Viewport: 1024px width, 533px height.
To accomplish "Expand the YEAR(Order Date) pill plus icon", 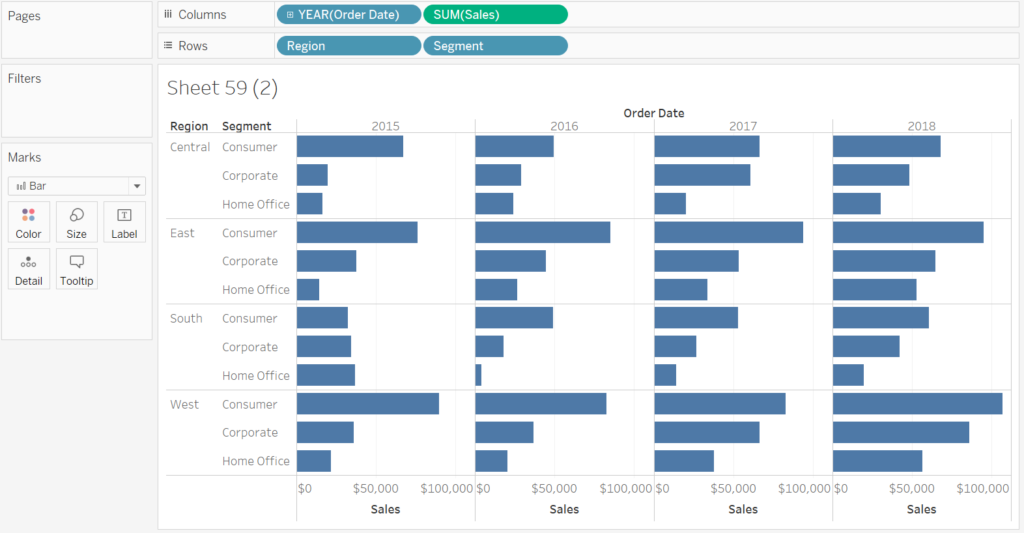I will (x=290, y=15).
